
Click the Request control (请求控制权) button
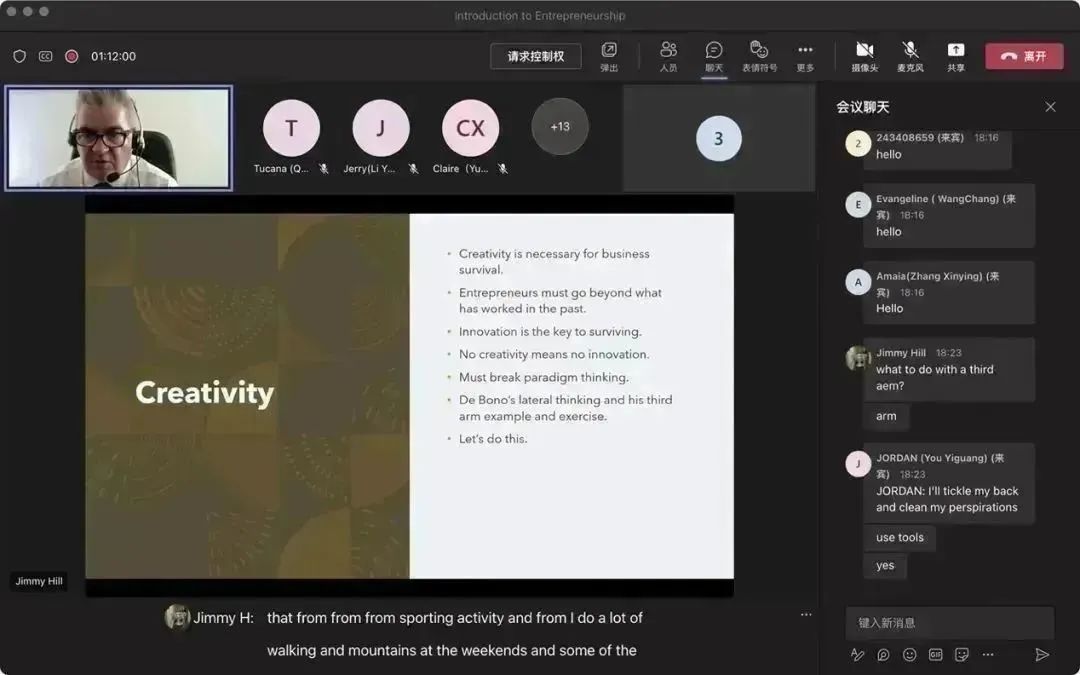click(x=535, y=56)
